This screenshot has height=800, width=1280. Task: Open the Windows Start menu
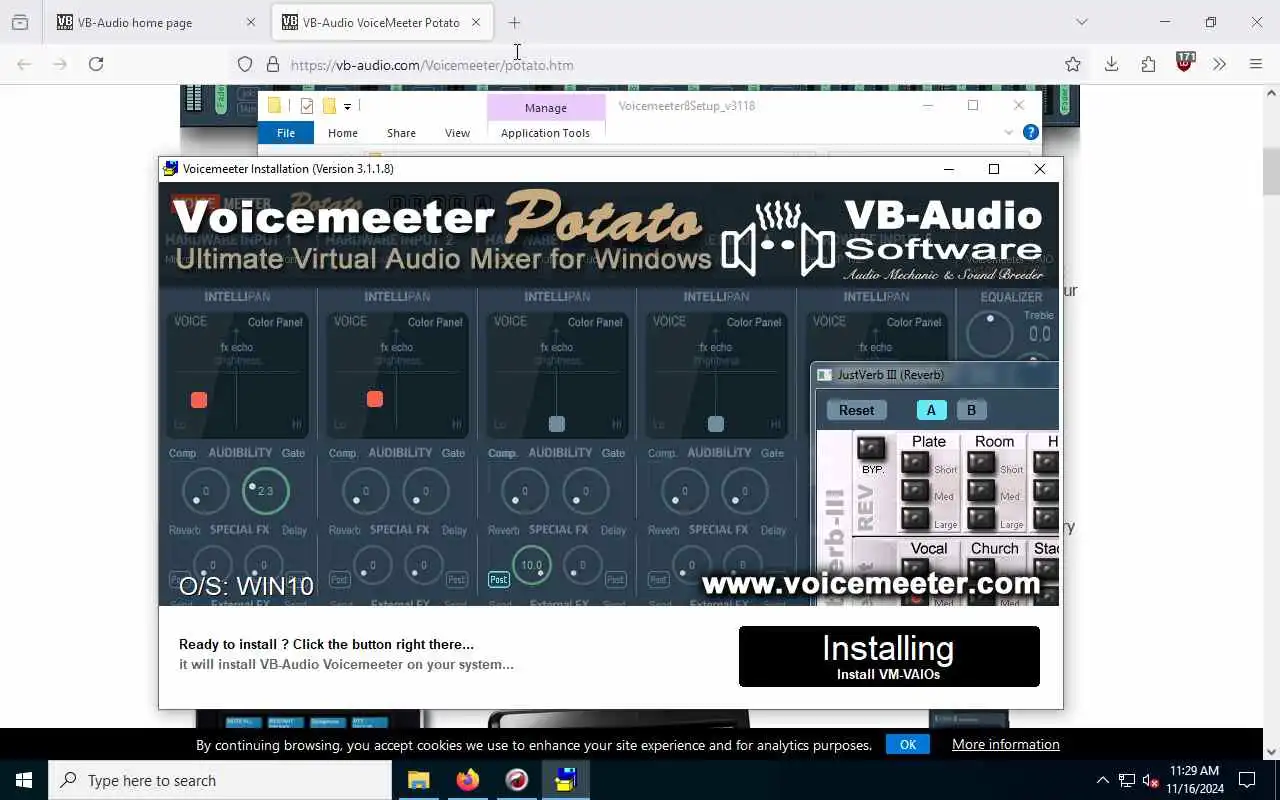tap(24, 780)
